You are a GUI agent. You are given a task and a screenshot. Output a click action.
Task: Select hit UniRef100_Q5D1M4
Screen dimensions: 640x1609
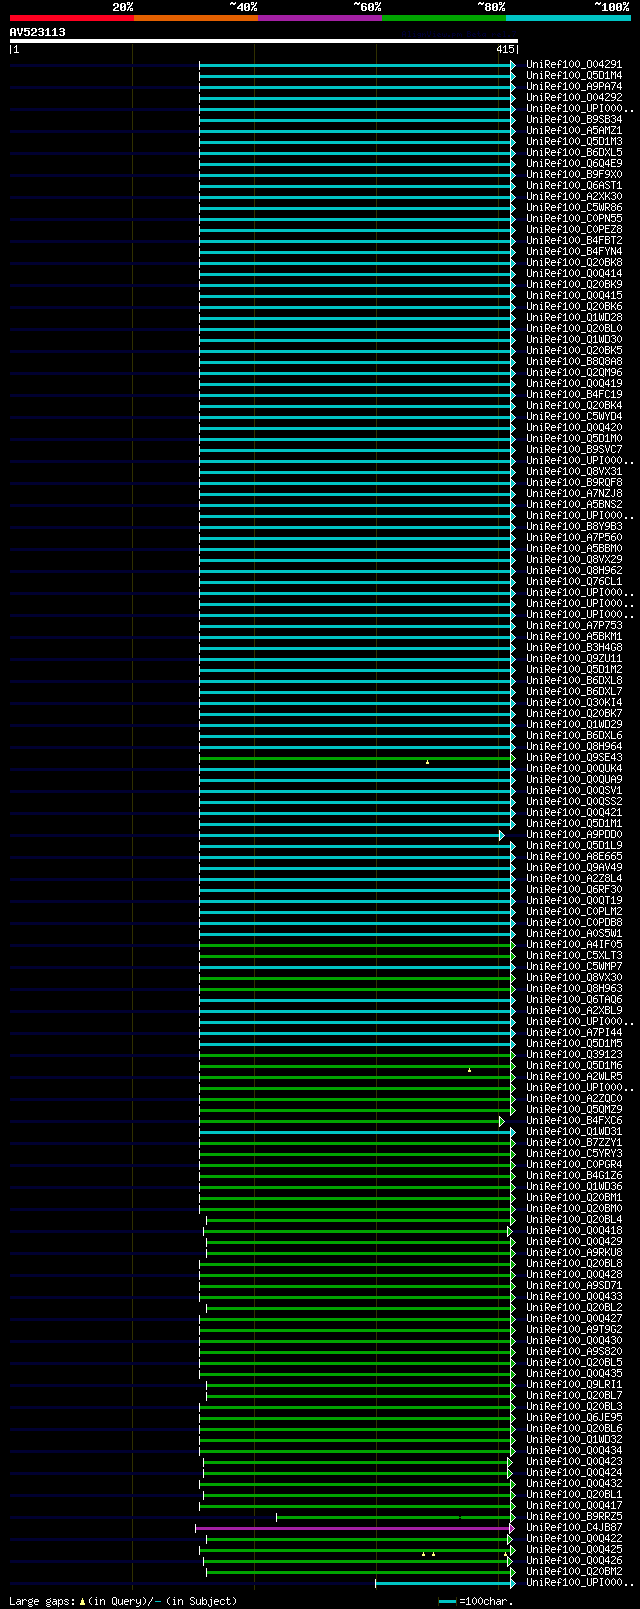(574, 75)
